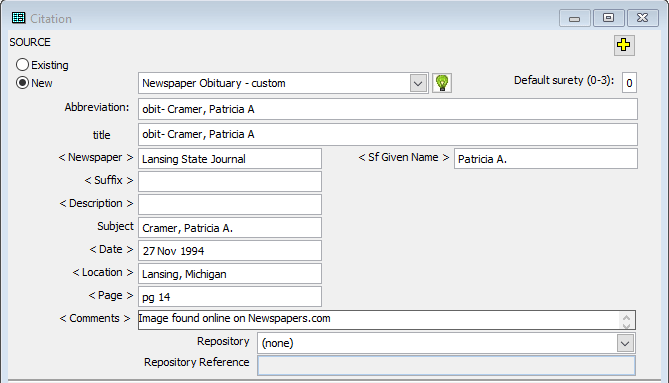Click the title input field
The width and height of the screenshot is (669, 383).
pos(387,134)
